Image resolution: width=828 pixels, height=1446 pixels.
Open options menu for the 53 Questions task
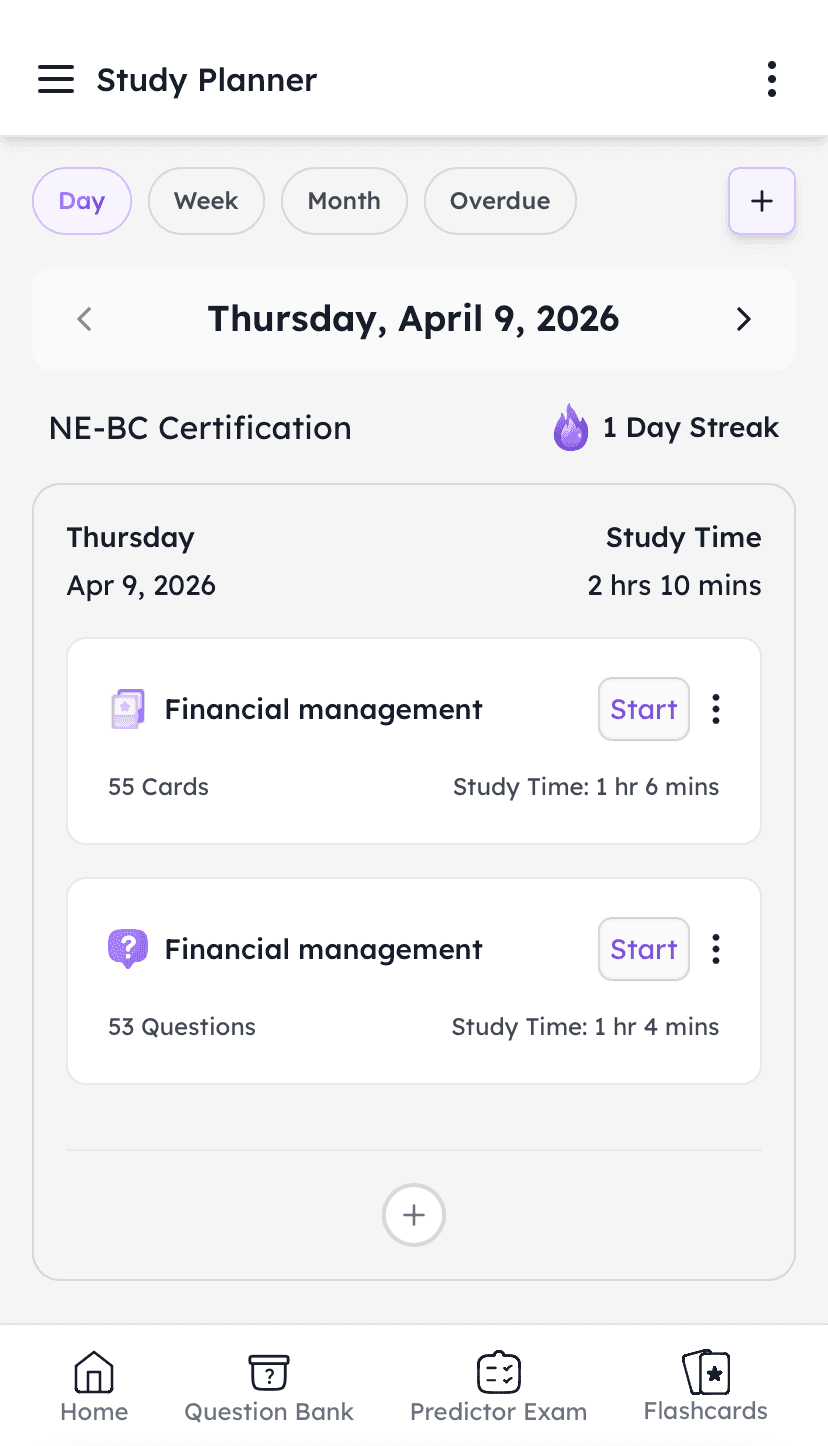[716, 949]
